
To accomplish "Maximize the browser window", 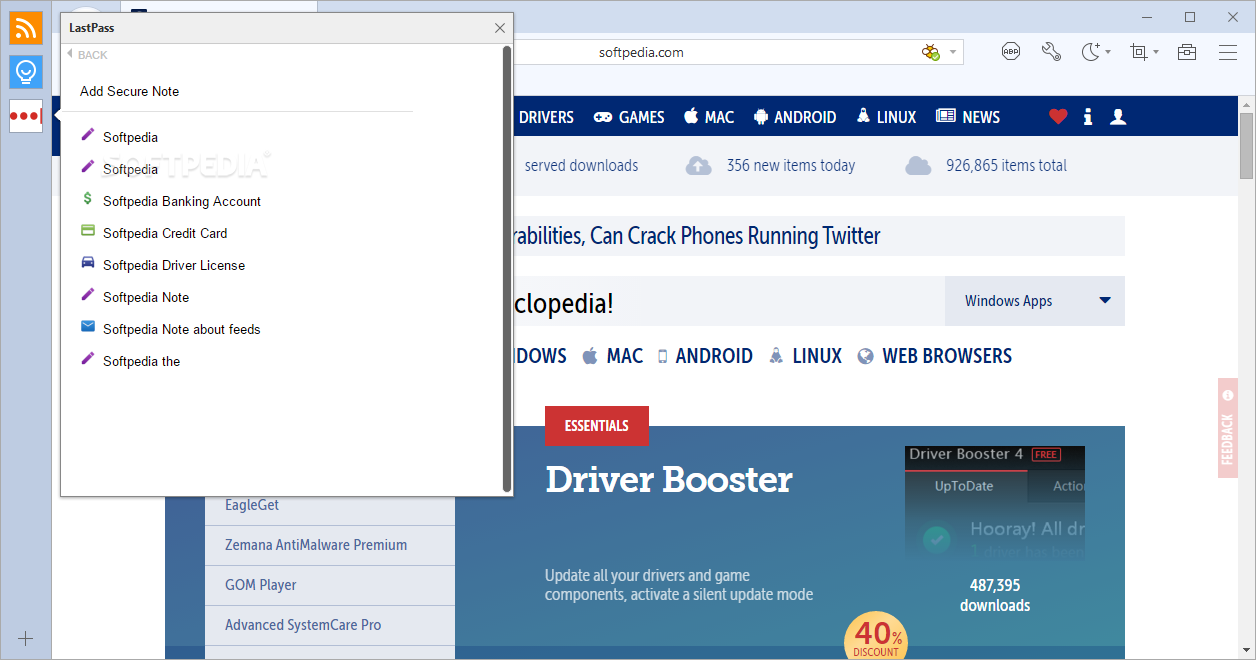I will click(1189, 17).
